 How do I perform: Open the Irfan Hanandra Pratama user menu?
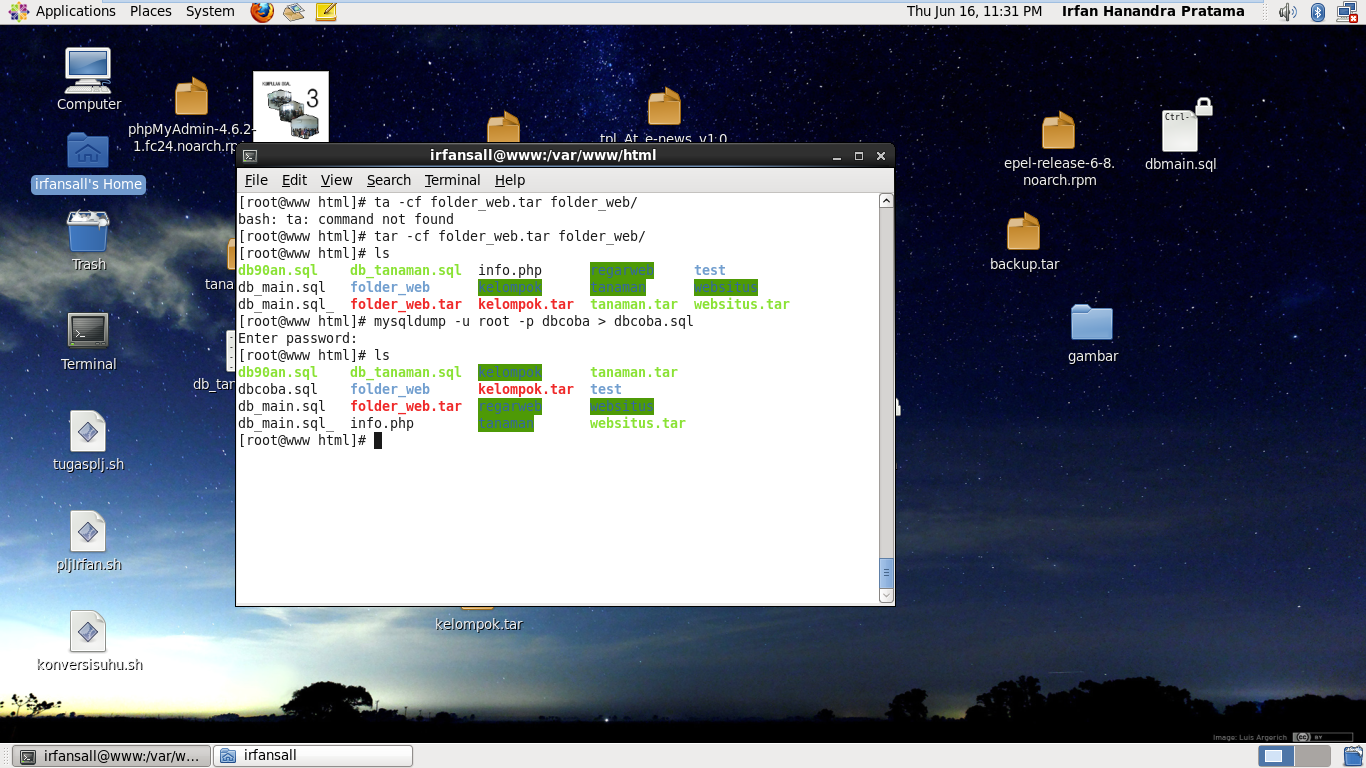[x=1153, y=11]
